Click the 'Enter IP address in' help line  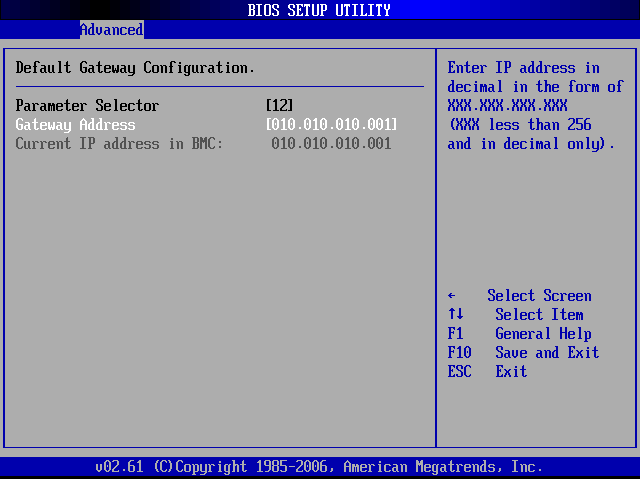523,68
